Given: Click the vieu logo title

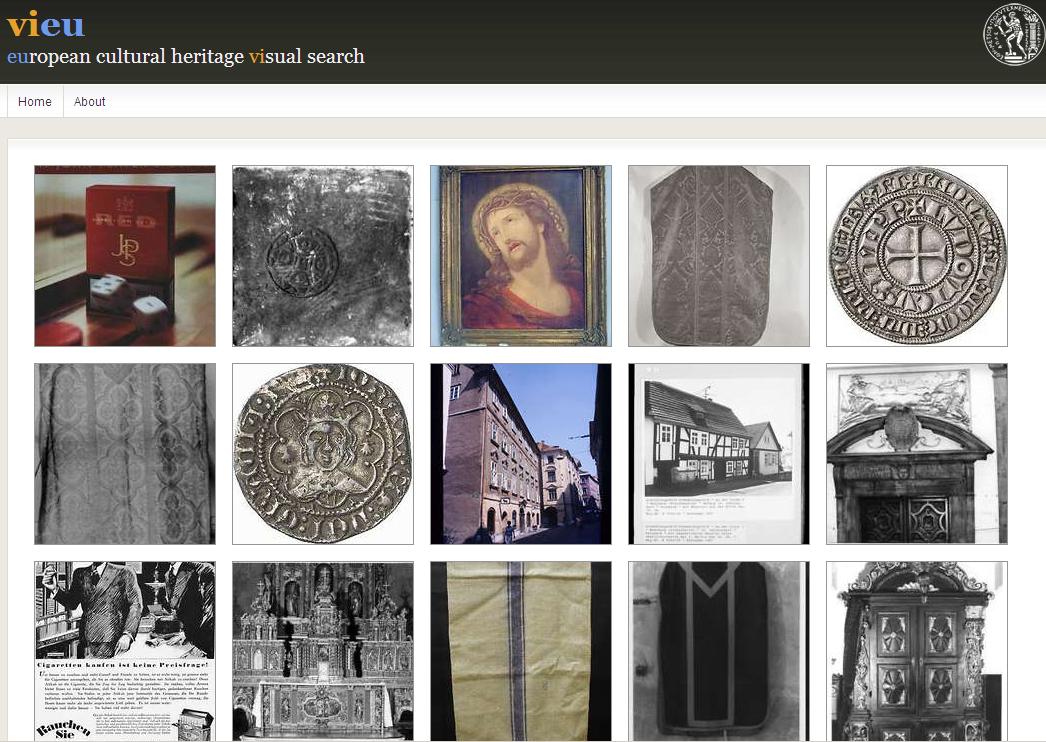Looking at the screenshot, I should [x=45, y=23].
